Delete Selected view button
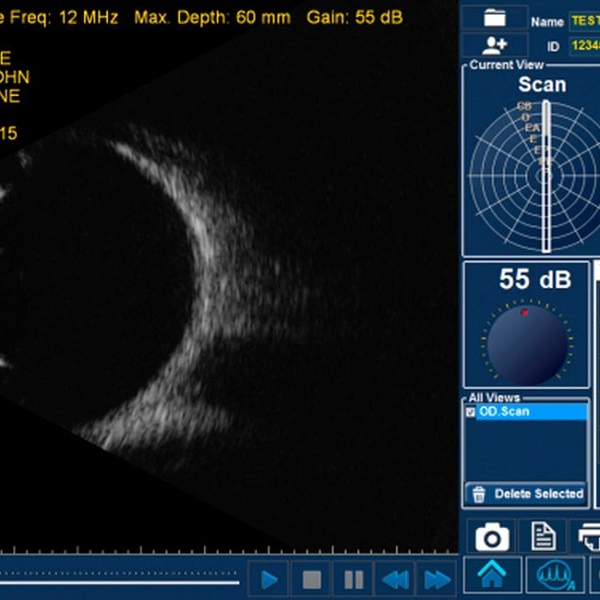Viewport: 600px width, 600px height. (526, 494)
